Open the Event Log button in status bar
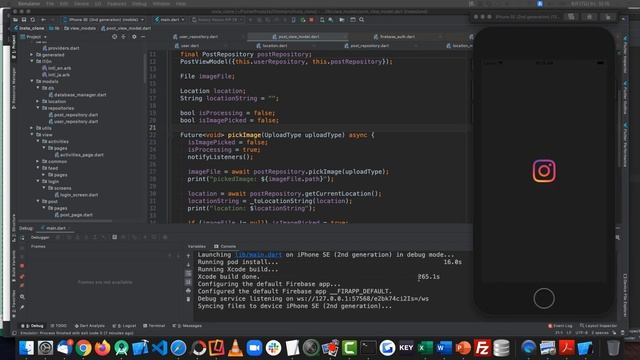This screenshot has width=640, height=360. [560, 326]
